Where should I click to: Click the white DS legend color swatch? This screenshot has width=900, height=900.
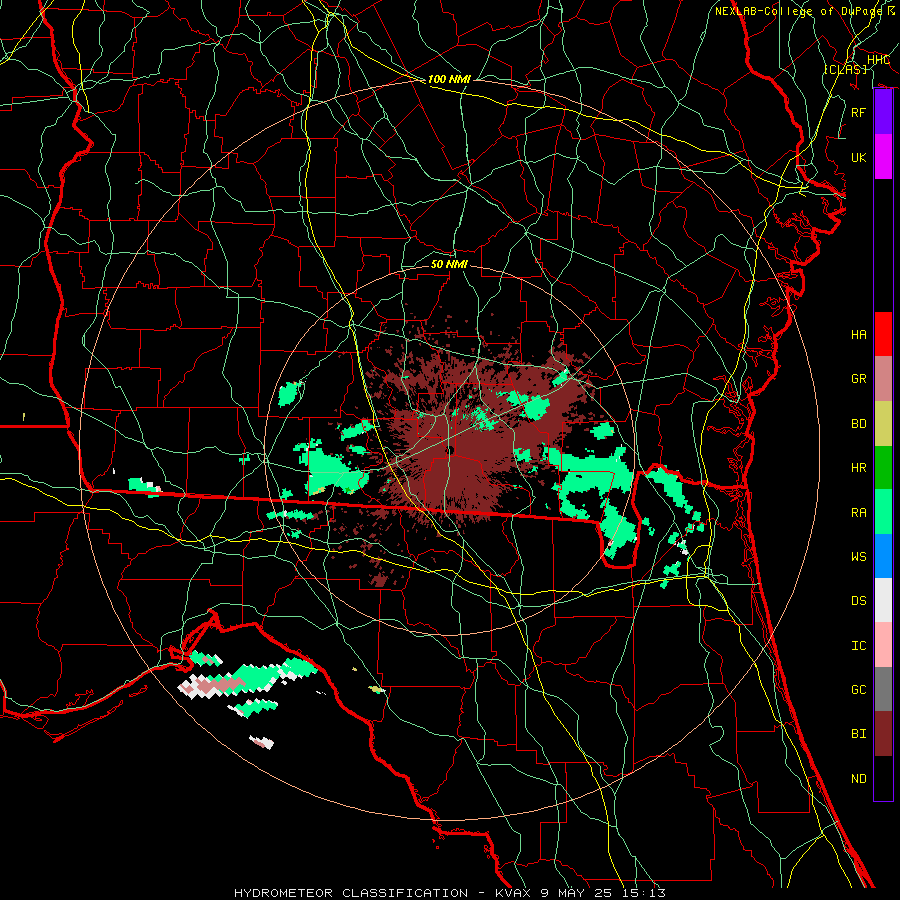coord(883,600)
